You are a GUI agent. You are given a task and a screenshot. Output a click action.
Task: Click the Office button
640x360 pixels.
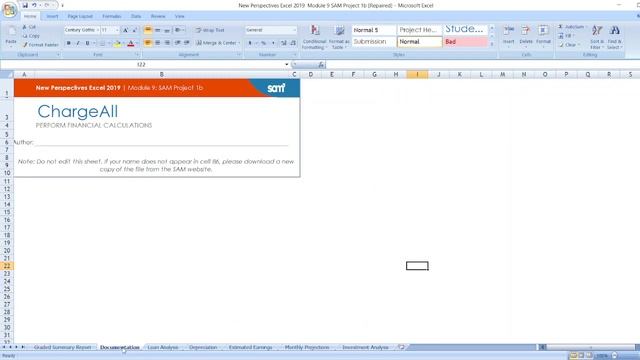pyautogui.click(x=9, y=10)
